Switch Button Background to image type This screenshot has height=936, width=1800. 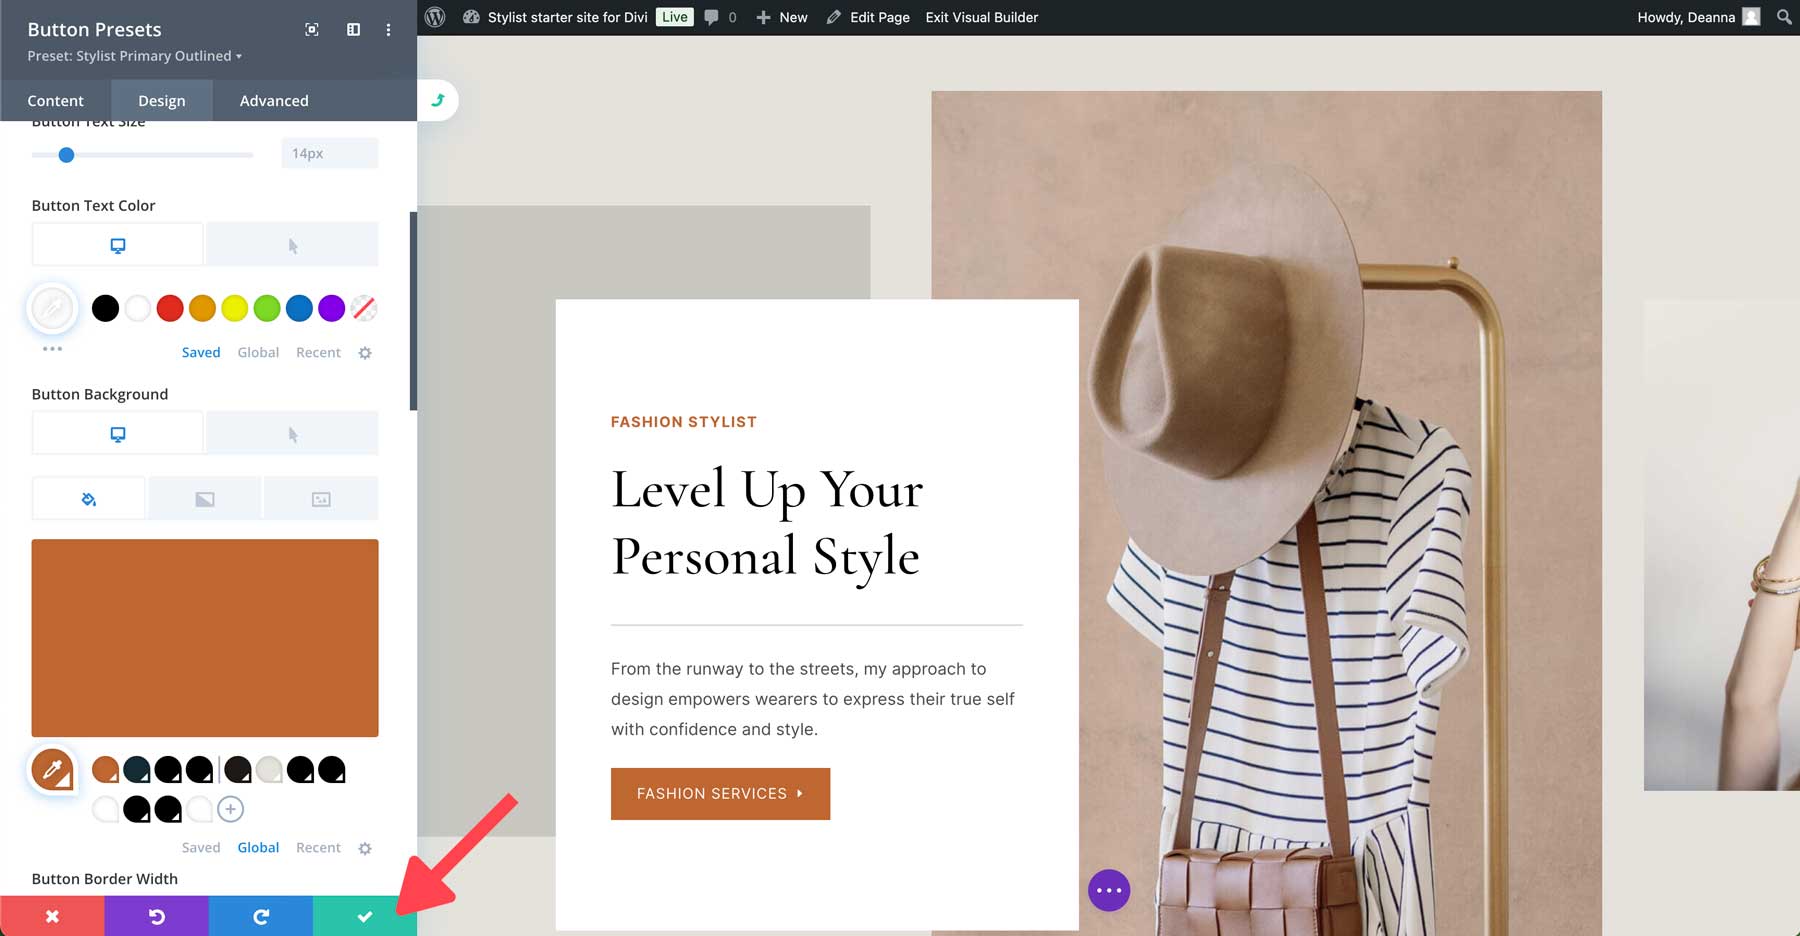pos(320,498)
